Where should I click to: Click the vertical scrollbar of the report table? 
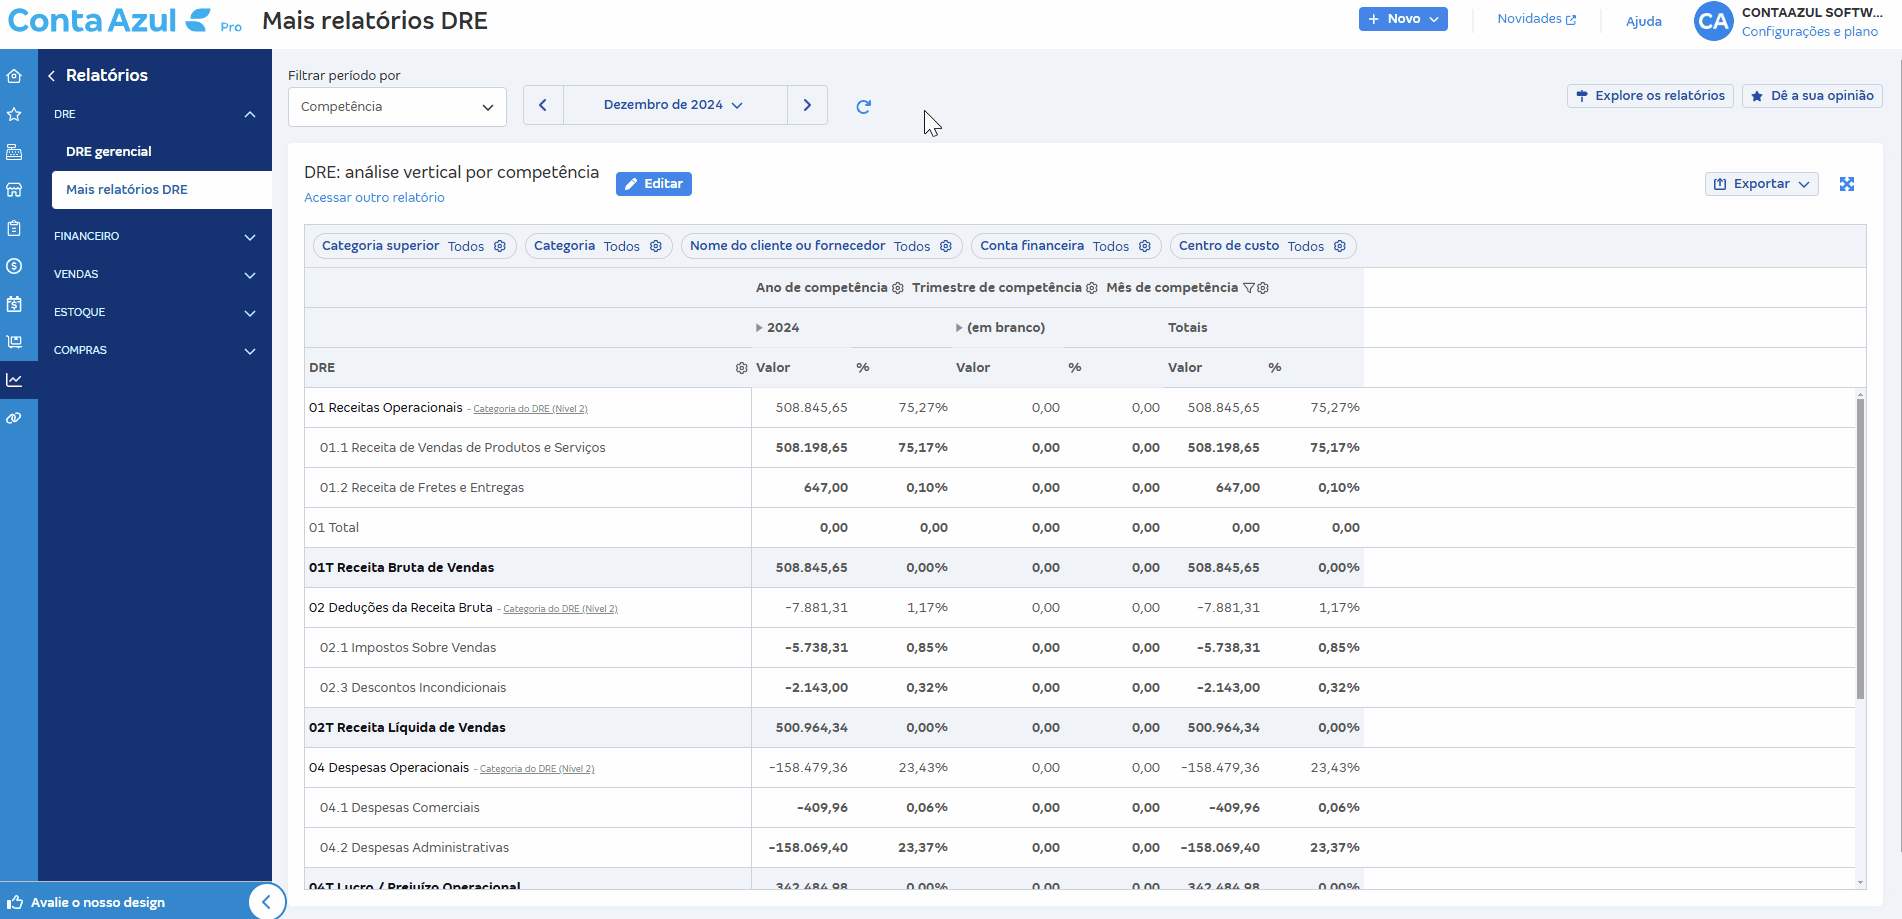[x=1860, y=548]
